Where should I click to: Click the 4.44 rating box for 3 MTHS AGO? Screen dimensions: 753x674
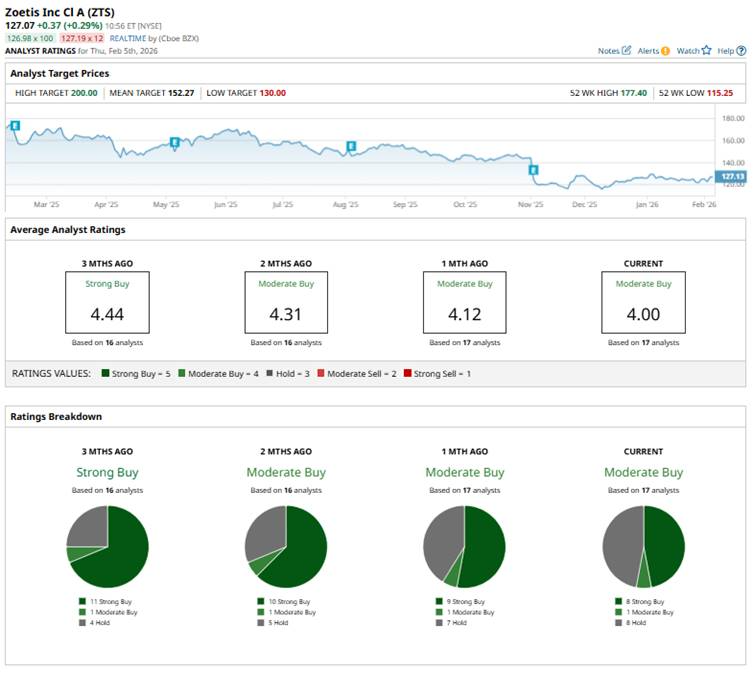(x=108, y=302)
